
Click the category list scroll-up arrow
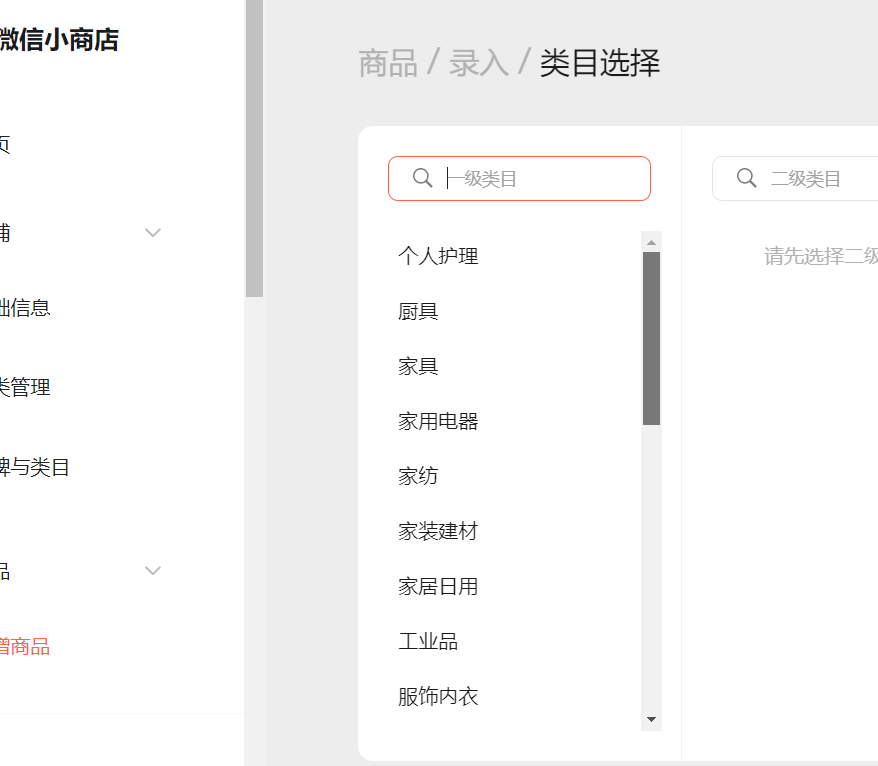pos(651,242)
